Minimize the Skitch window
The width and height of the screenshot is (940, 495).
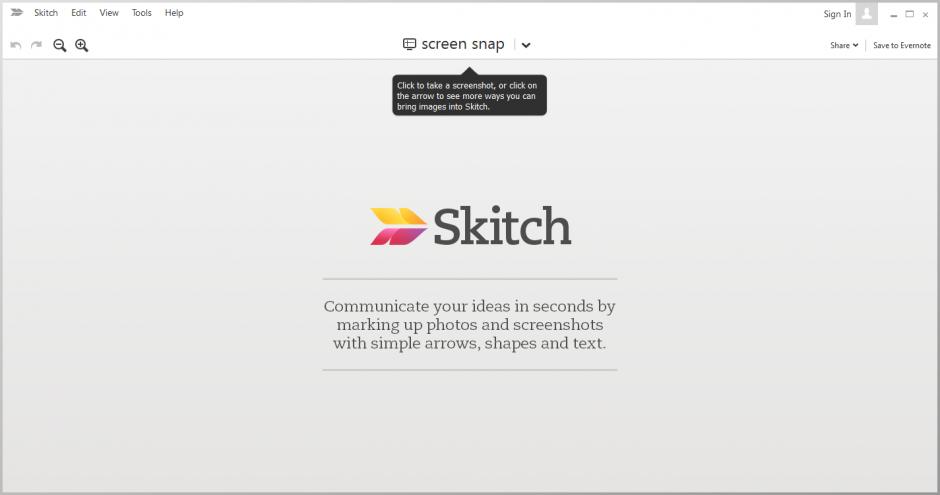point(893,14)
